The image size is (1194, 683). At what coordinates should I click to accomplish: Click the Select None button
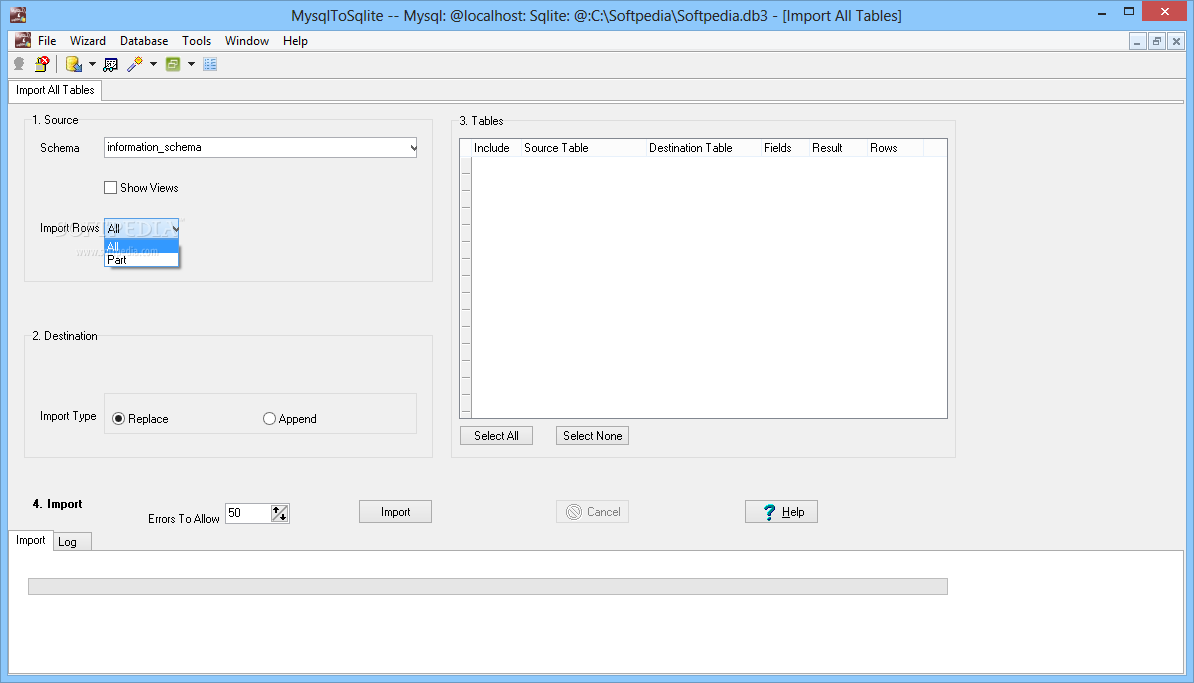click(592, 436)
